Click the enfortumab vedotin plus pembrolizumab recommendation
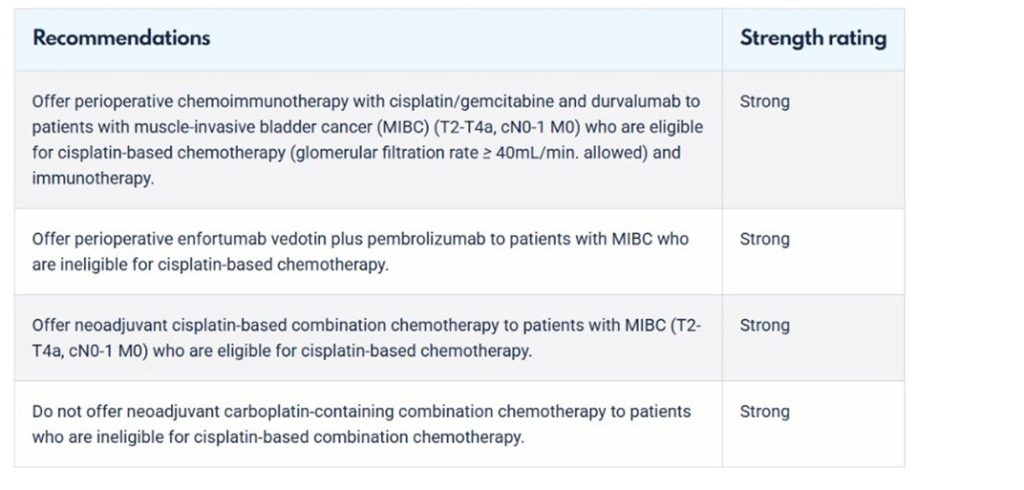1024x490 pixels. [x=360, y=252]
